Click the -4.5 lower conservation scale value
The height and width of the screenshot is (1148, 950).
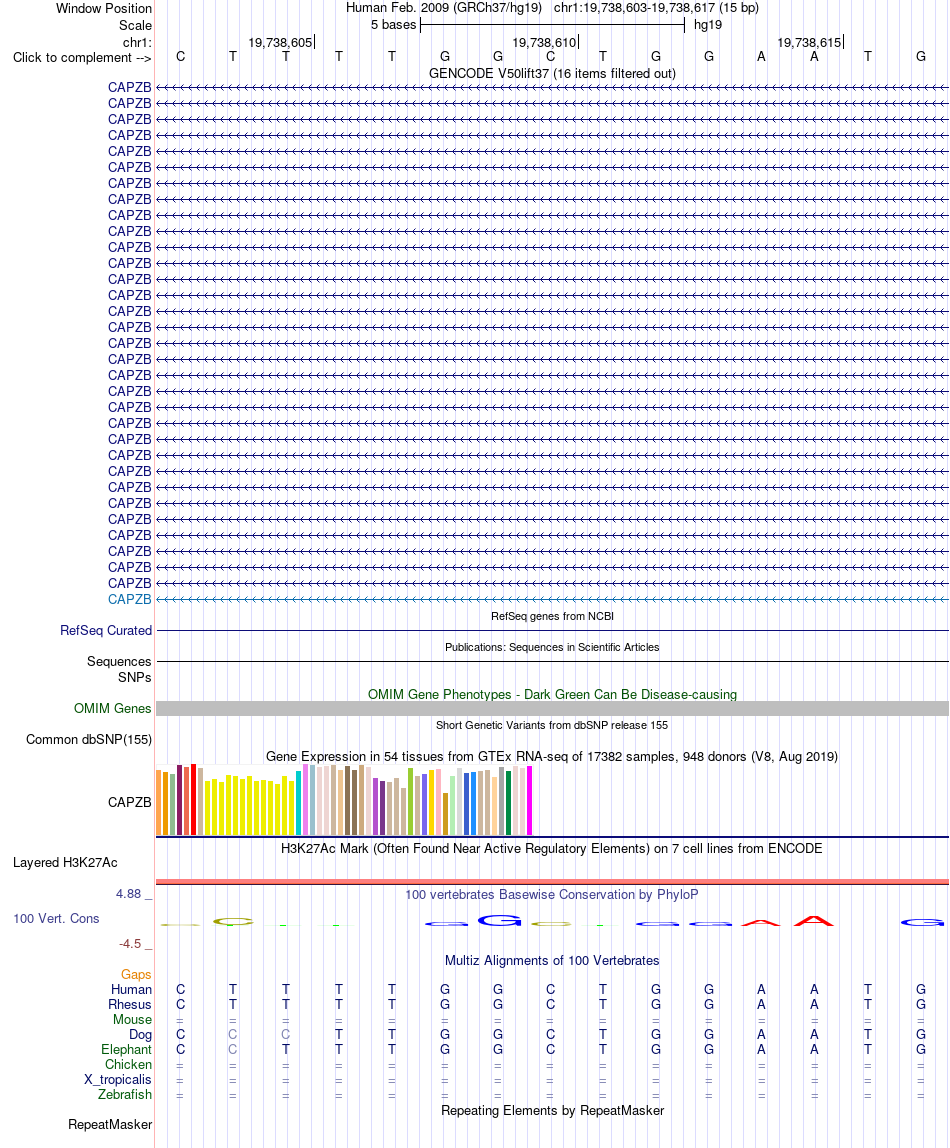pyautogui.click(x=130, y=944)
